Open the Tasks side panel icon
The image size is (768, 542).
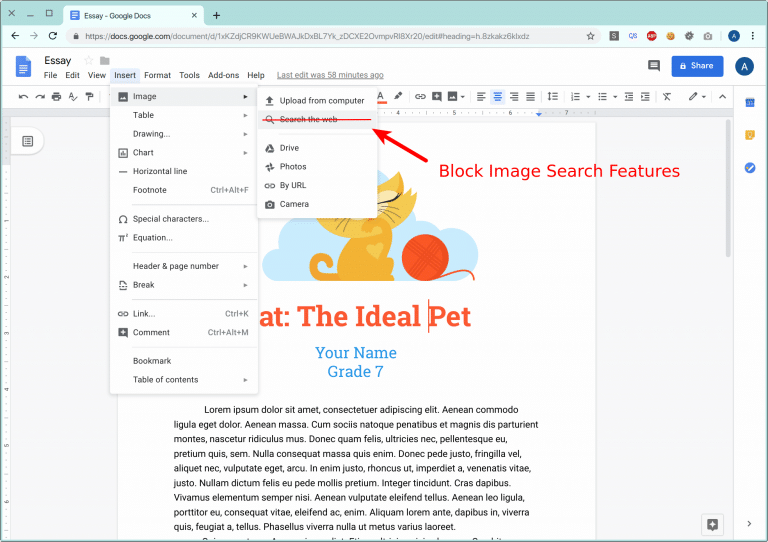[x=749, y=168]
